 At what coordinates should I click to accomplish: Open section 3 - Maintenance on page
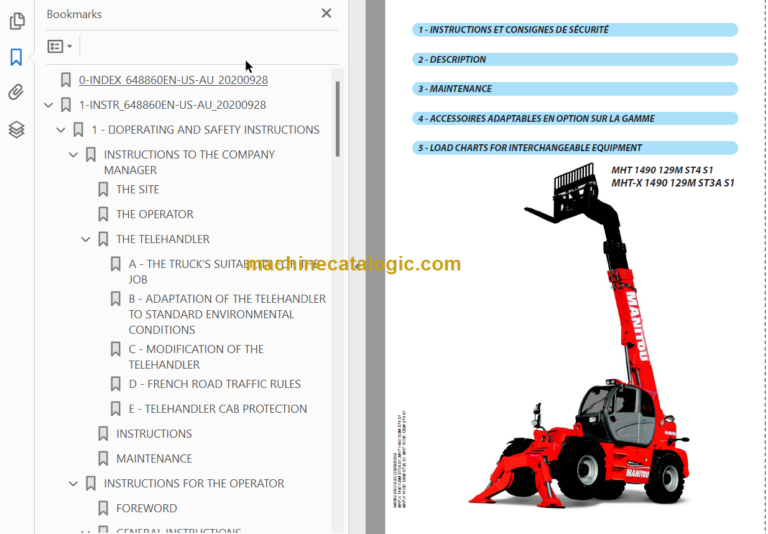click(x=575, y=89)
